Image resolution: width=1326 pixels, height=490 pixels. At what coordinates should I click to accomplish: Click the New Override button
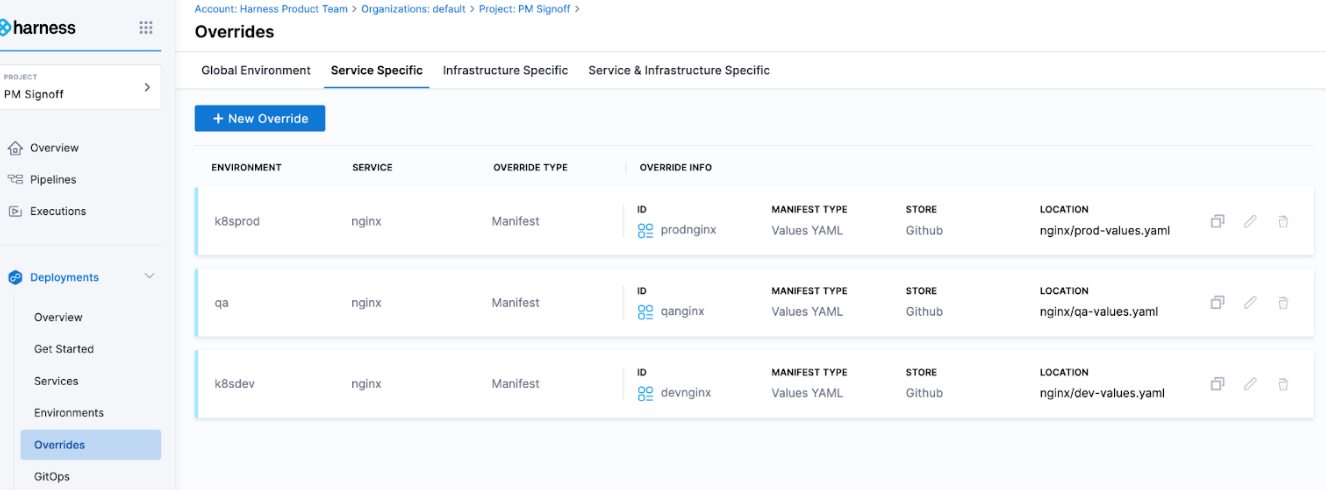coord(260,118)
